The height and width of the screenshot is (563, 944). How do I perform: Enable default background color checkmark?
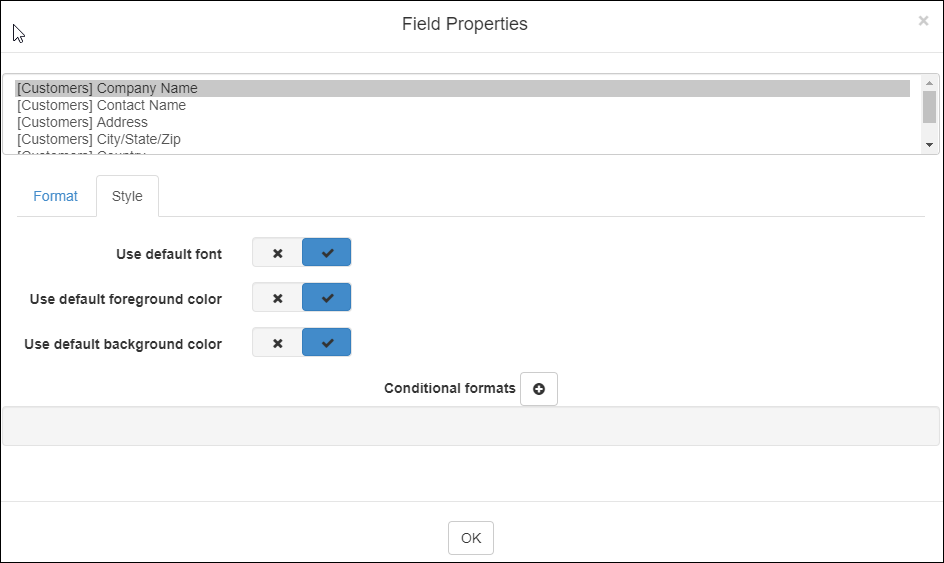(x=327, y=343)
